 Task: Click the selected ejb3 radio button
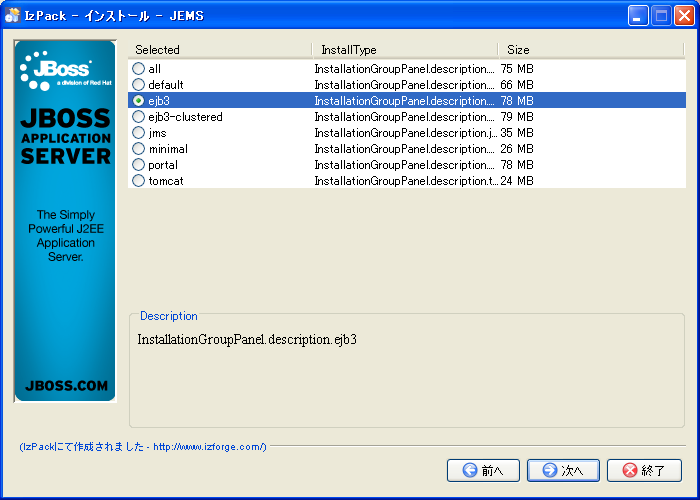[138, 101]
